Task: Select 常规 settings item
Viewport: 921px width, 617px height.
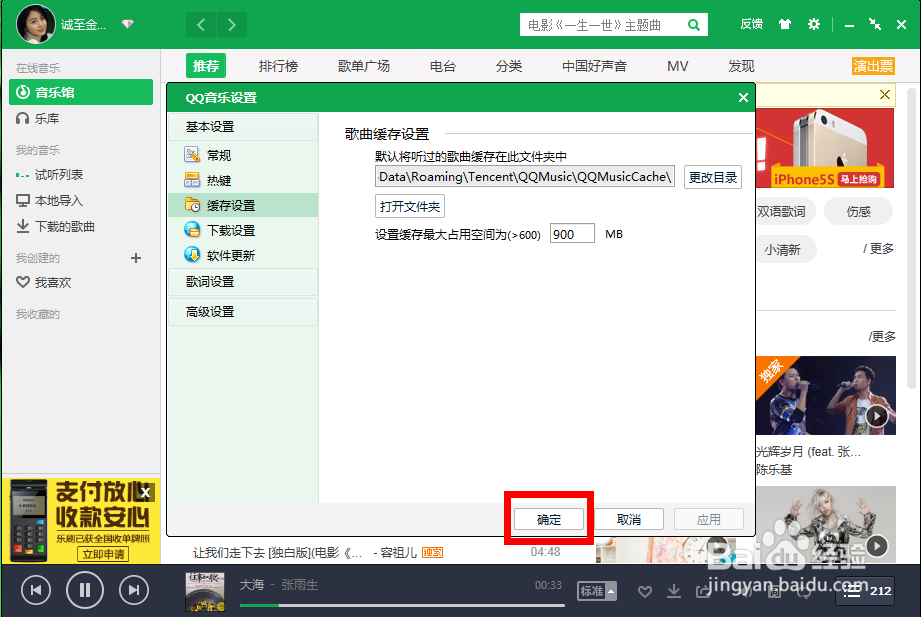Action: click(x=243, y=155)
